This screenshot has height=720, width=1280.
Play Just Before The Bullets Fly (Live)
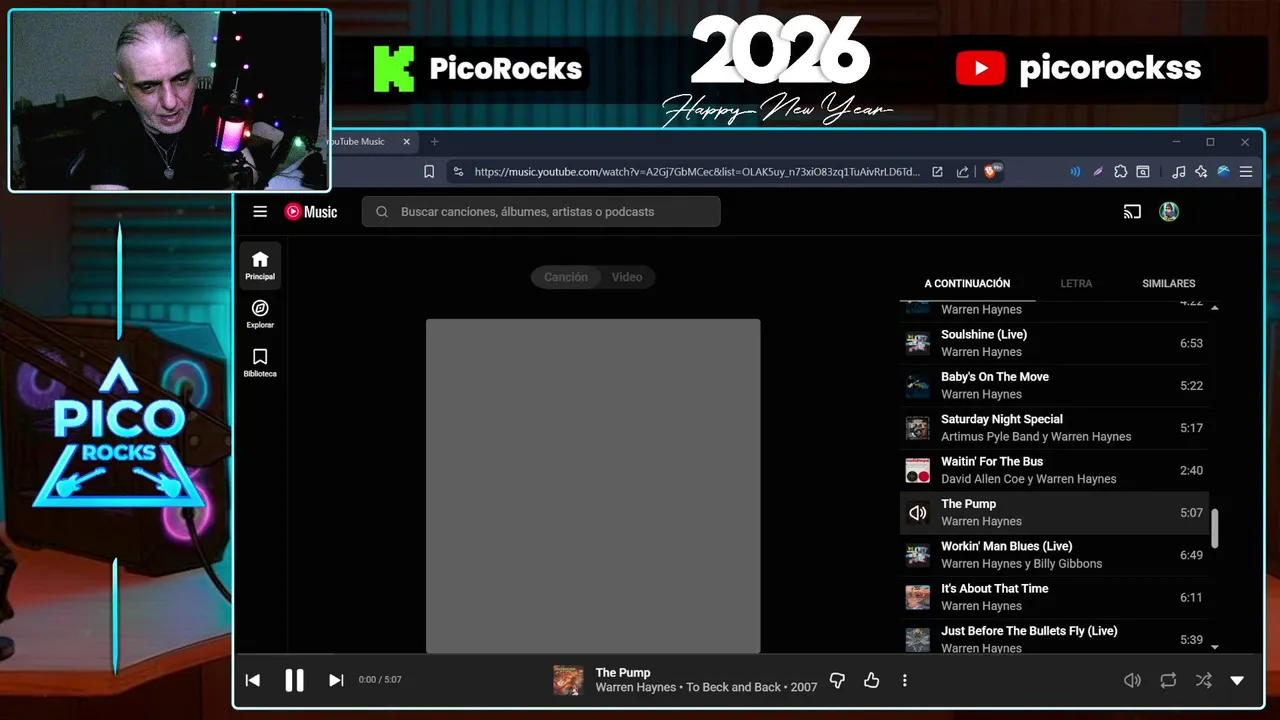(1055, 639)
